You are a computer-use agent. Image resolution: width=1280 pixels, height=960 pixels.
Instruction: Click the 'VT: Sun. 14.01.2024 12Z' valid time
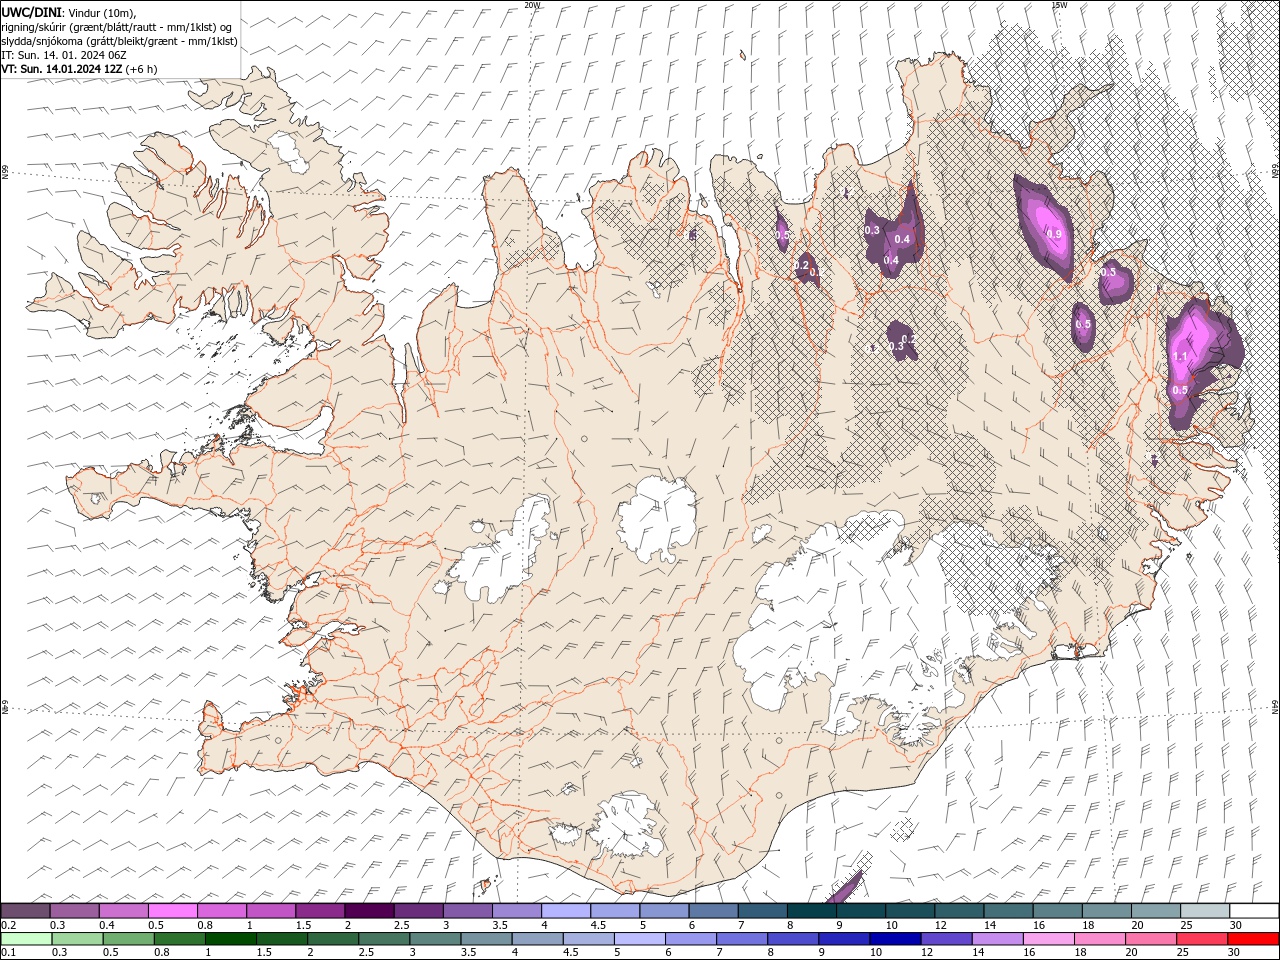click(x=62, y=69)
